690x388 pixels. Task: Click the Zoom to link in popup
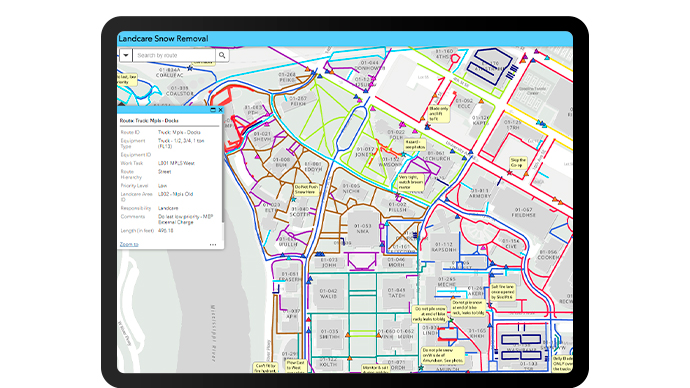[129, 244]
